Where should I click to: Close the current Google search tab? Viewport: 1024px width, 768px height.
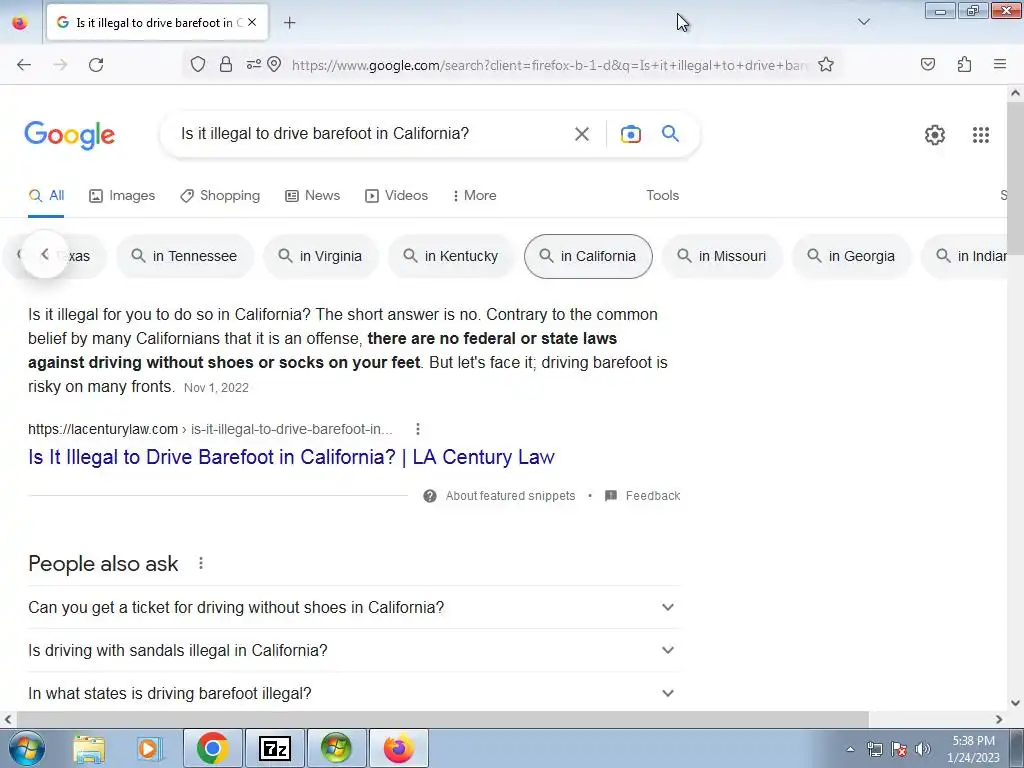252,22
